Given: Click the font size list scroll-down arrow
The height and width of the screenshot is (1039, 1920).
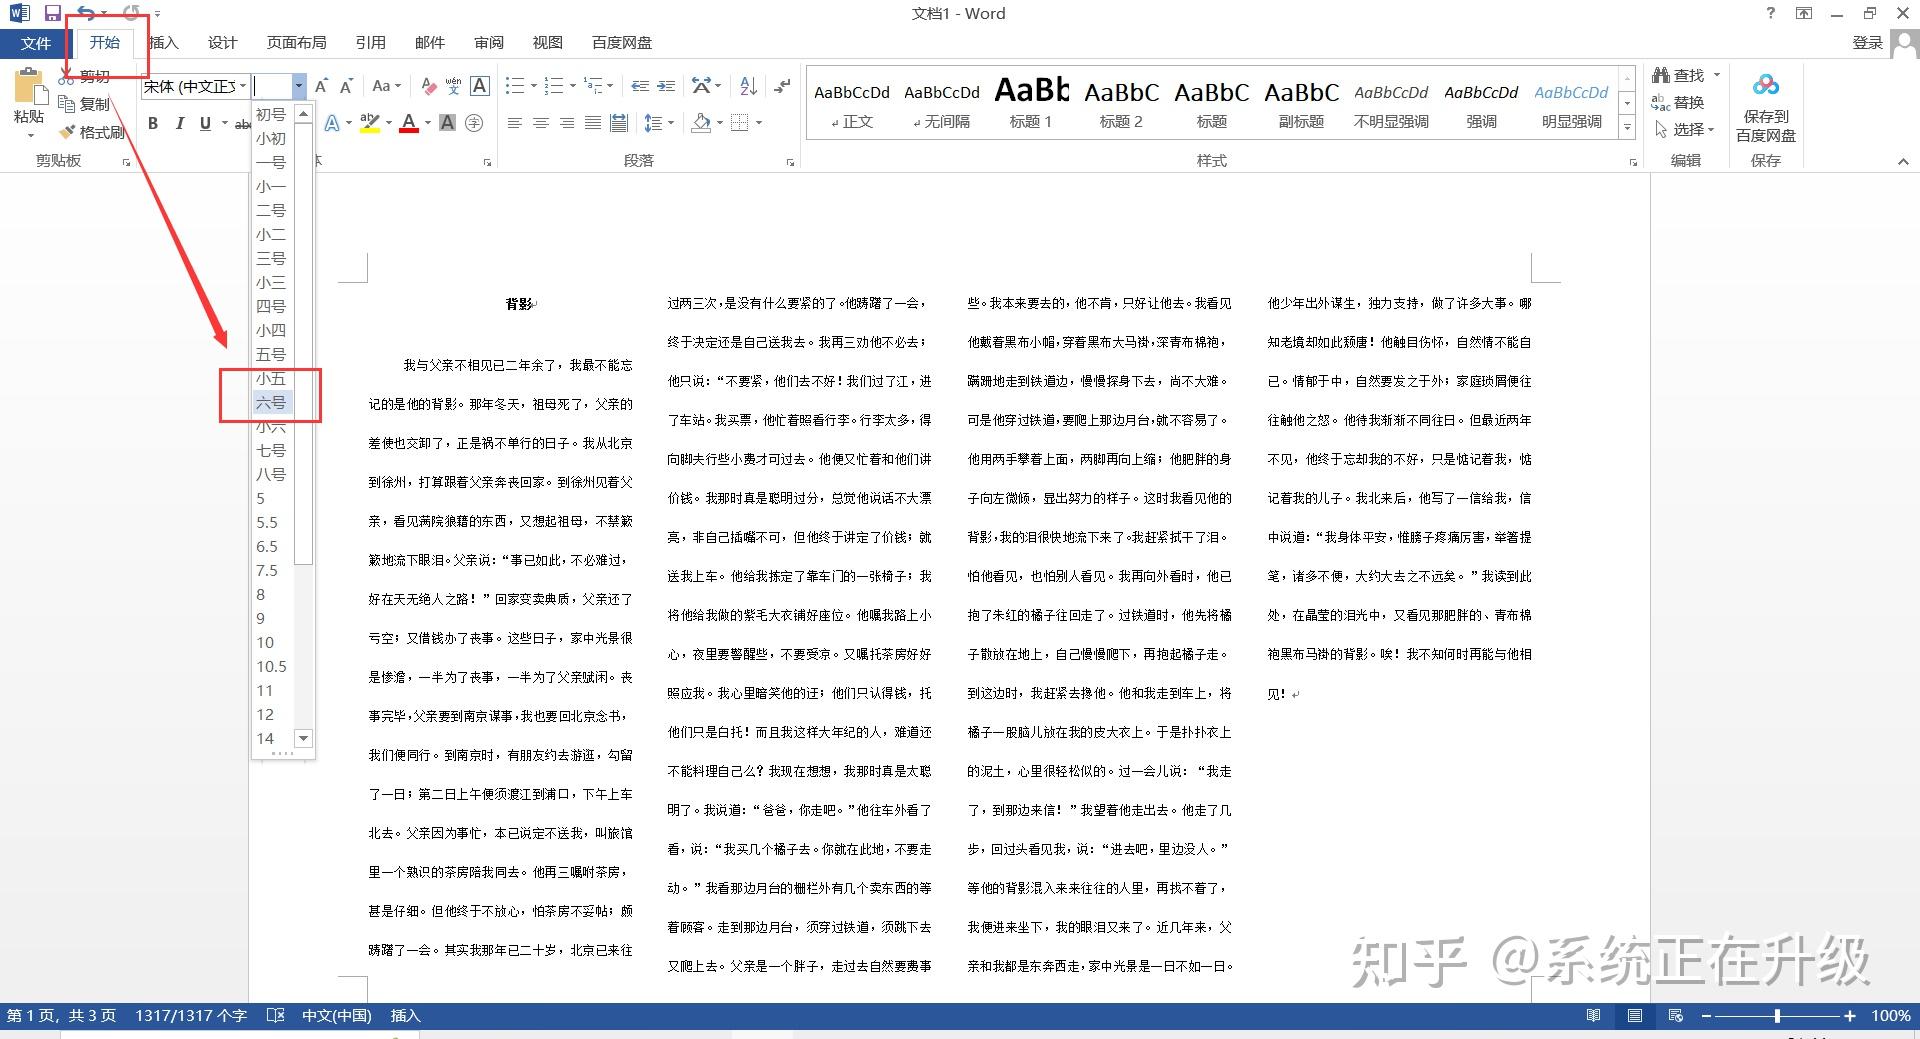Looking at the screenshot, I should tap(304, 738).
